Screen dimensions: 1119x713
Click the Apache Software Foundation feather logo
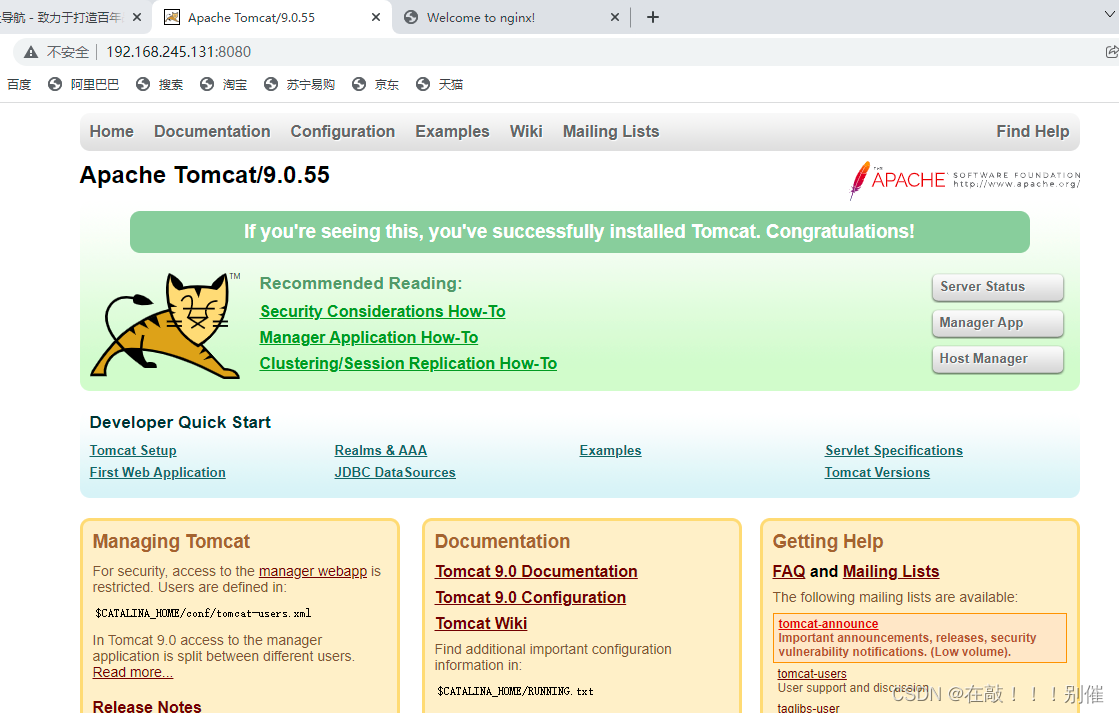pyautogui.click(x=965, y=180)
